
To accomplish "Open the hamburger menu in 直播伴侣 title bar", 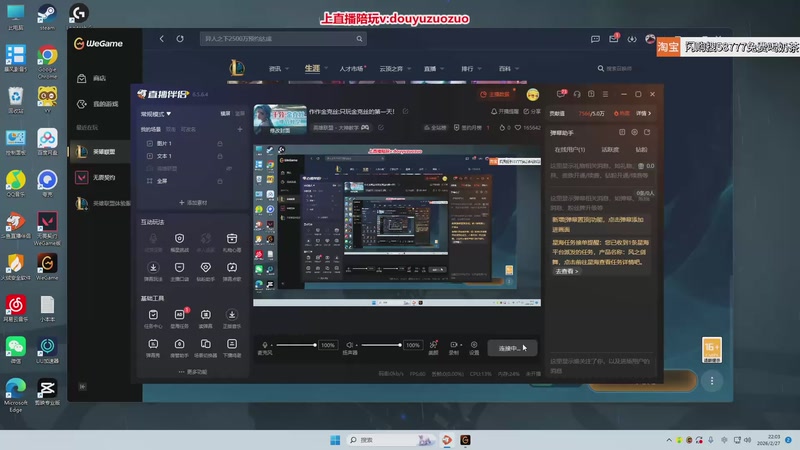I will (605, 94).
